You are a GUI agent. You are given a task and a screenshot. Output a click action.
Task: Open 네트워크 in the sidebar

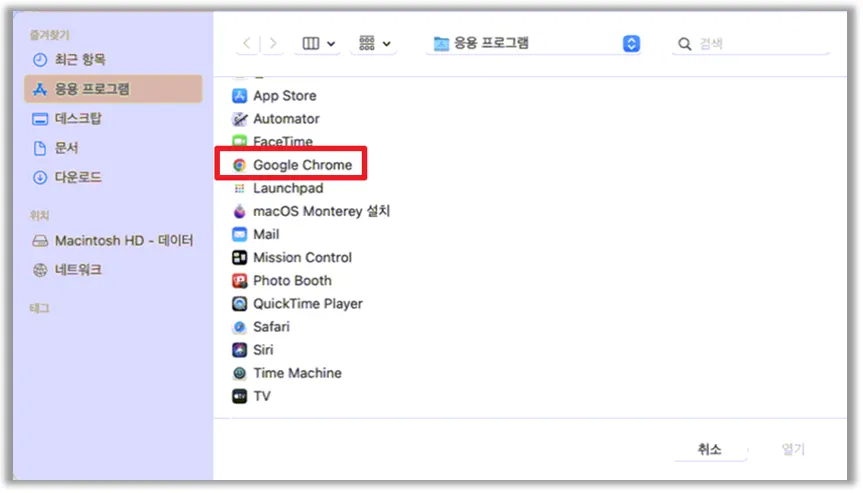[113, 270]
